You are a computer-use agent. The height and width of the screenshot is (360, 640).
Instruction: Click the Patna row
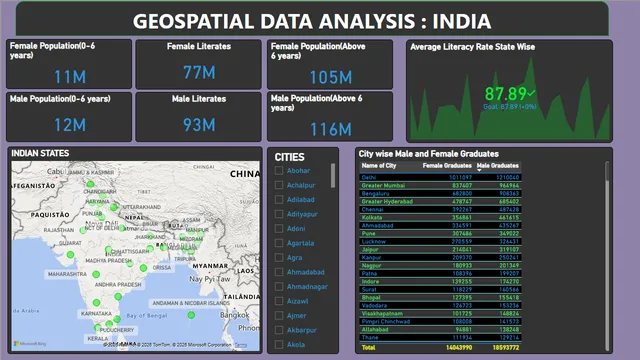(440, 273)
